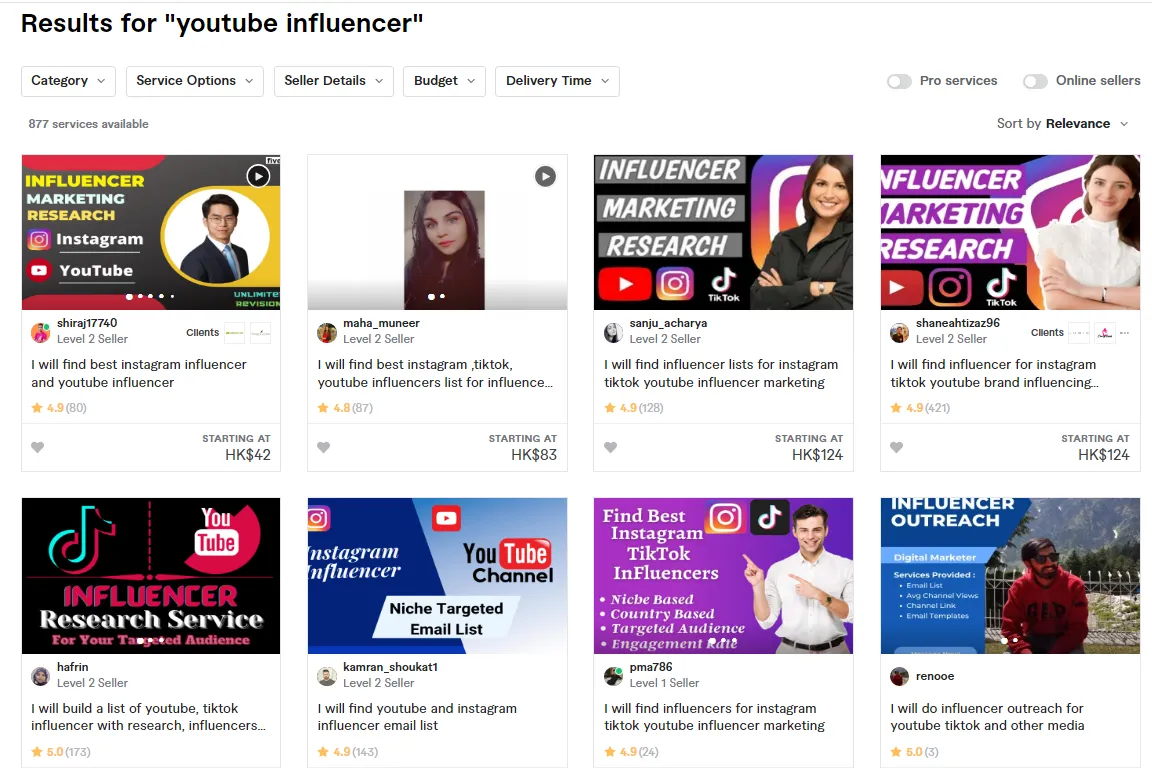Open kamran_shoukat1 seller profile link

tap(390, 667)
